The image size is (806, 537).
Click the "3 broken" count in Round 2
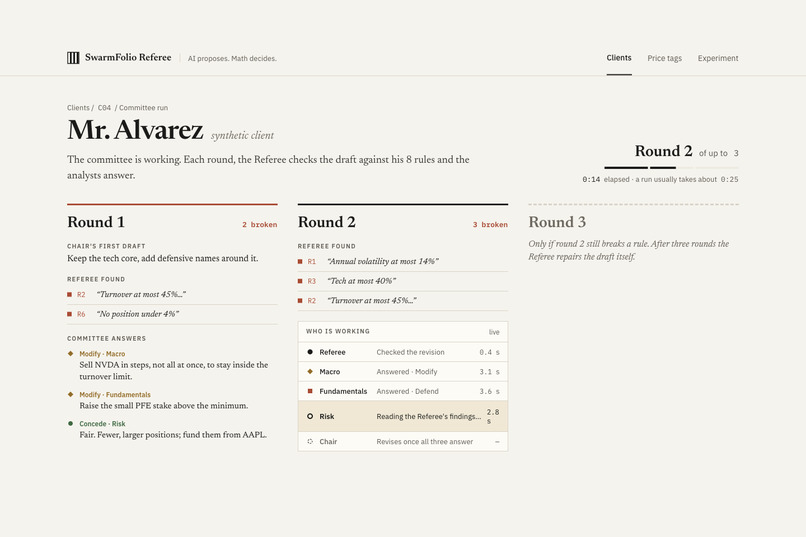(x=490, y=225)
